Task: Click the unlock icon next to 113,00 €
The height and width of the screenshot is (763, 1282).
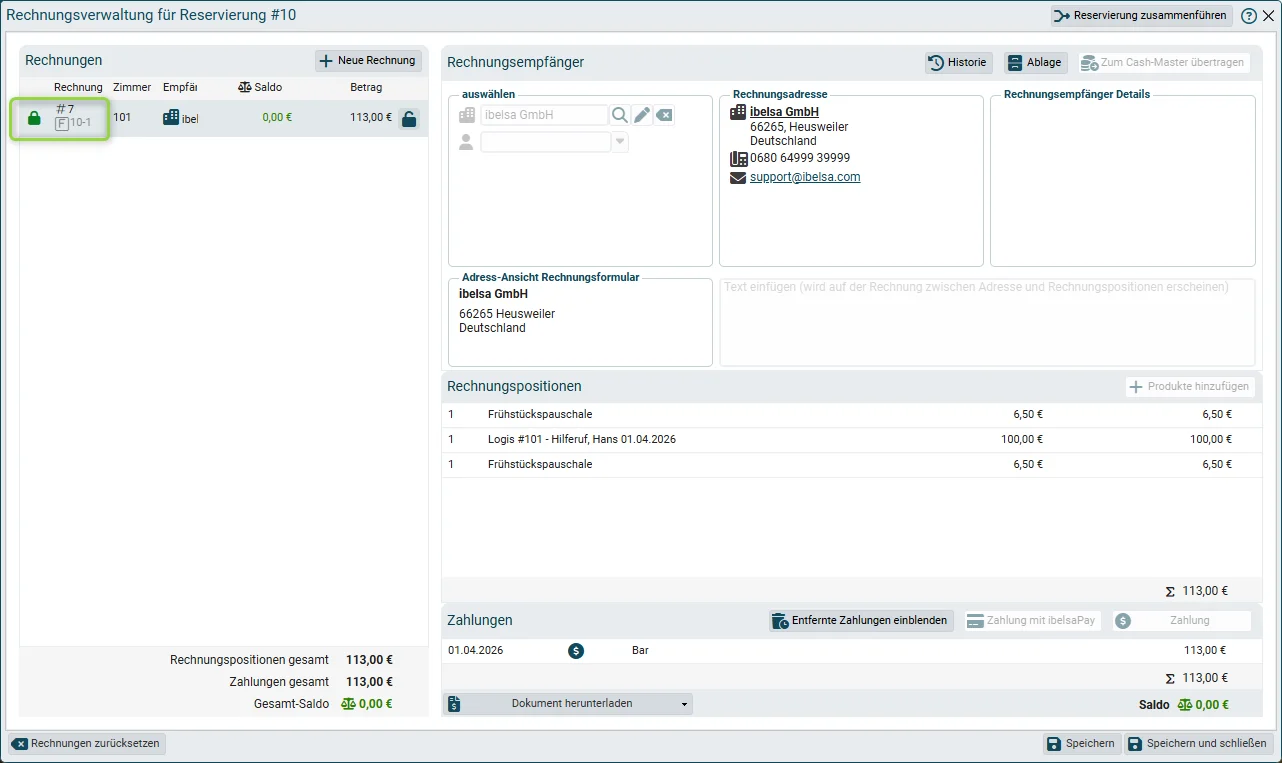Action: 408,119
